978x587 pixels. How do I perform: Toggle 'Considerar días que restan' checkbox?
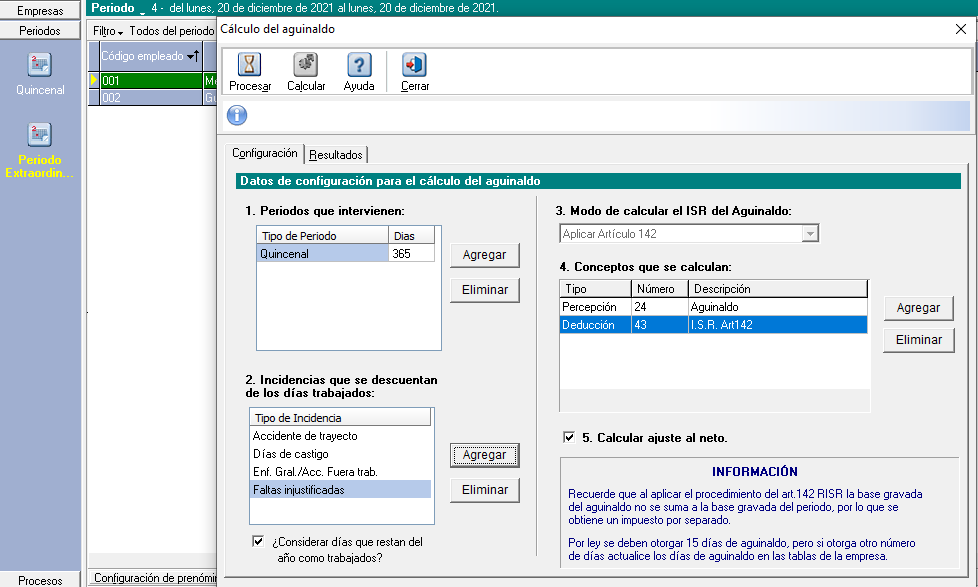(258, 541)
